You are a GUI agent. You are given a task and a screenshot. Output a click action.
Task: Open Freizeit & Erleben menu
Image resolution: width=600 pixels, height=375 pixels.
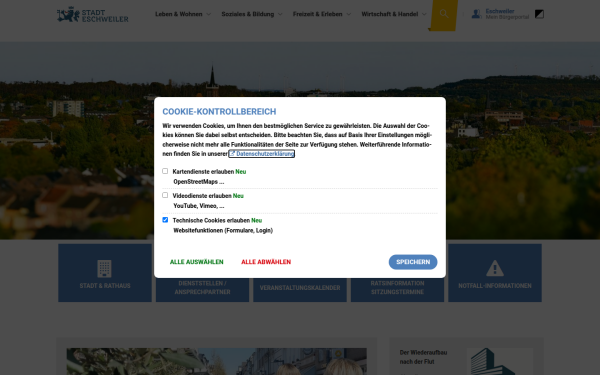pyautogui.click(x=317, y=14)
